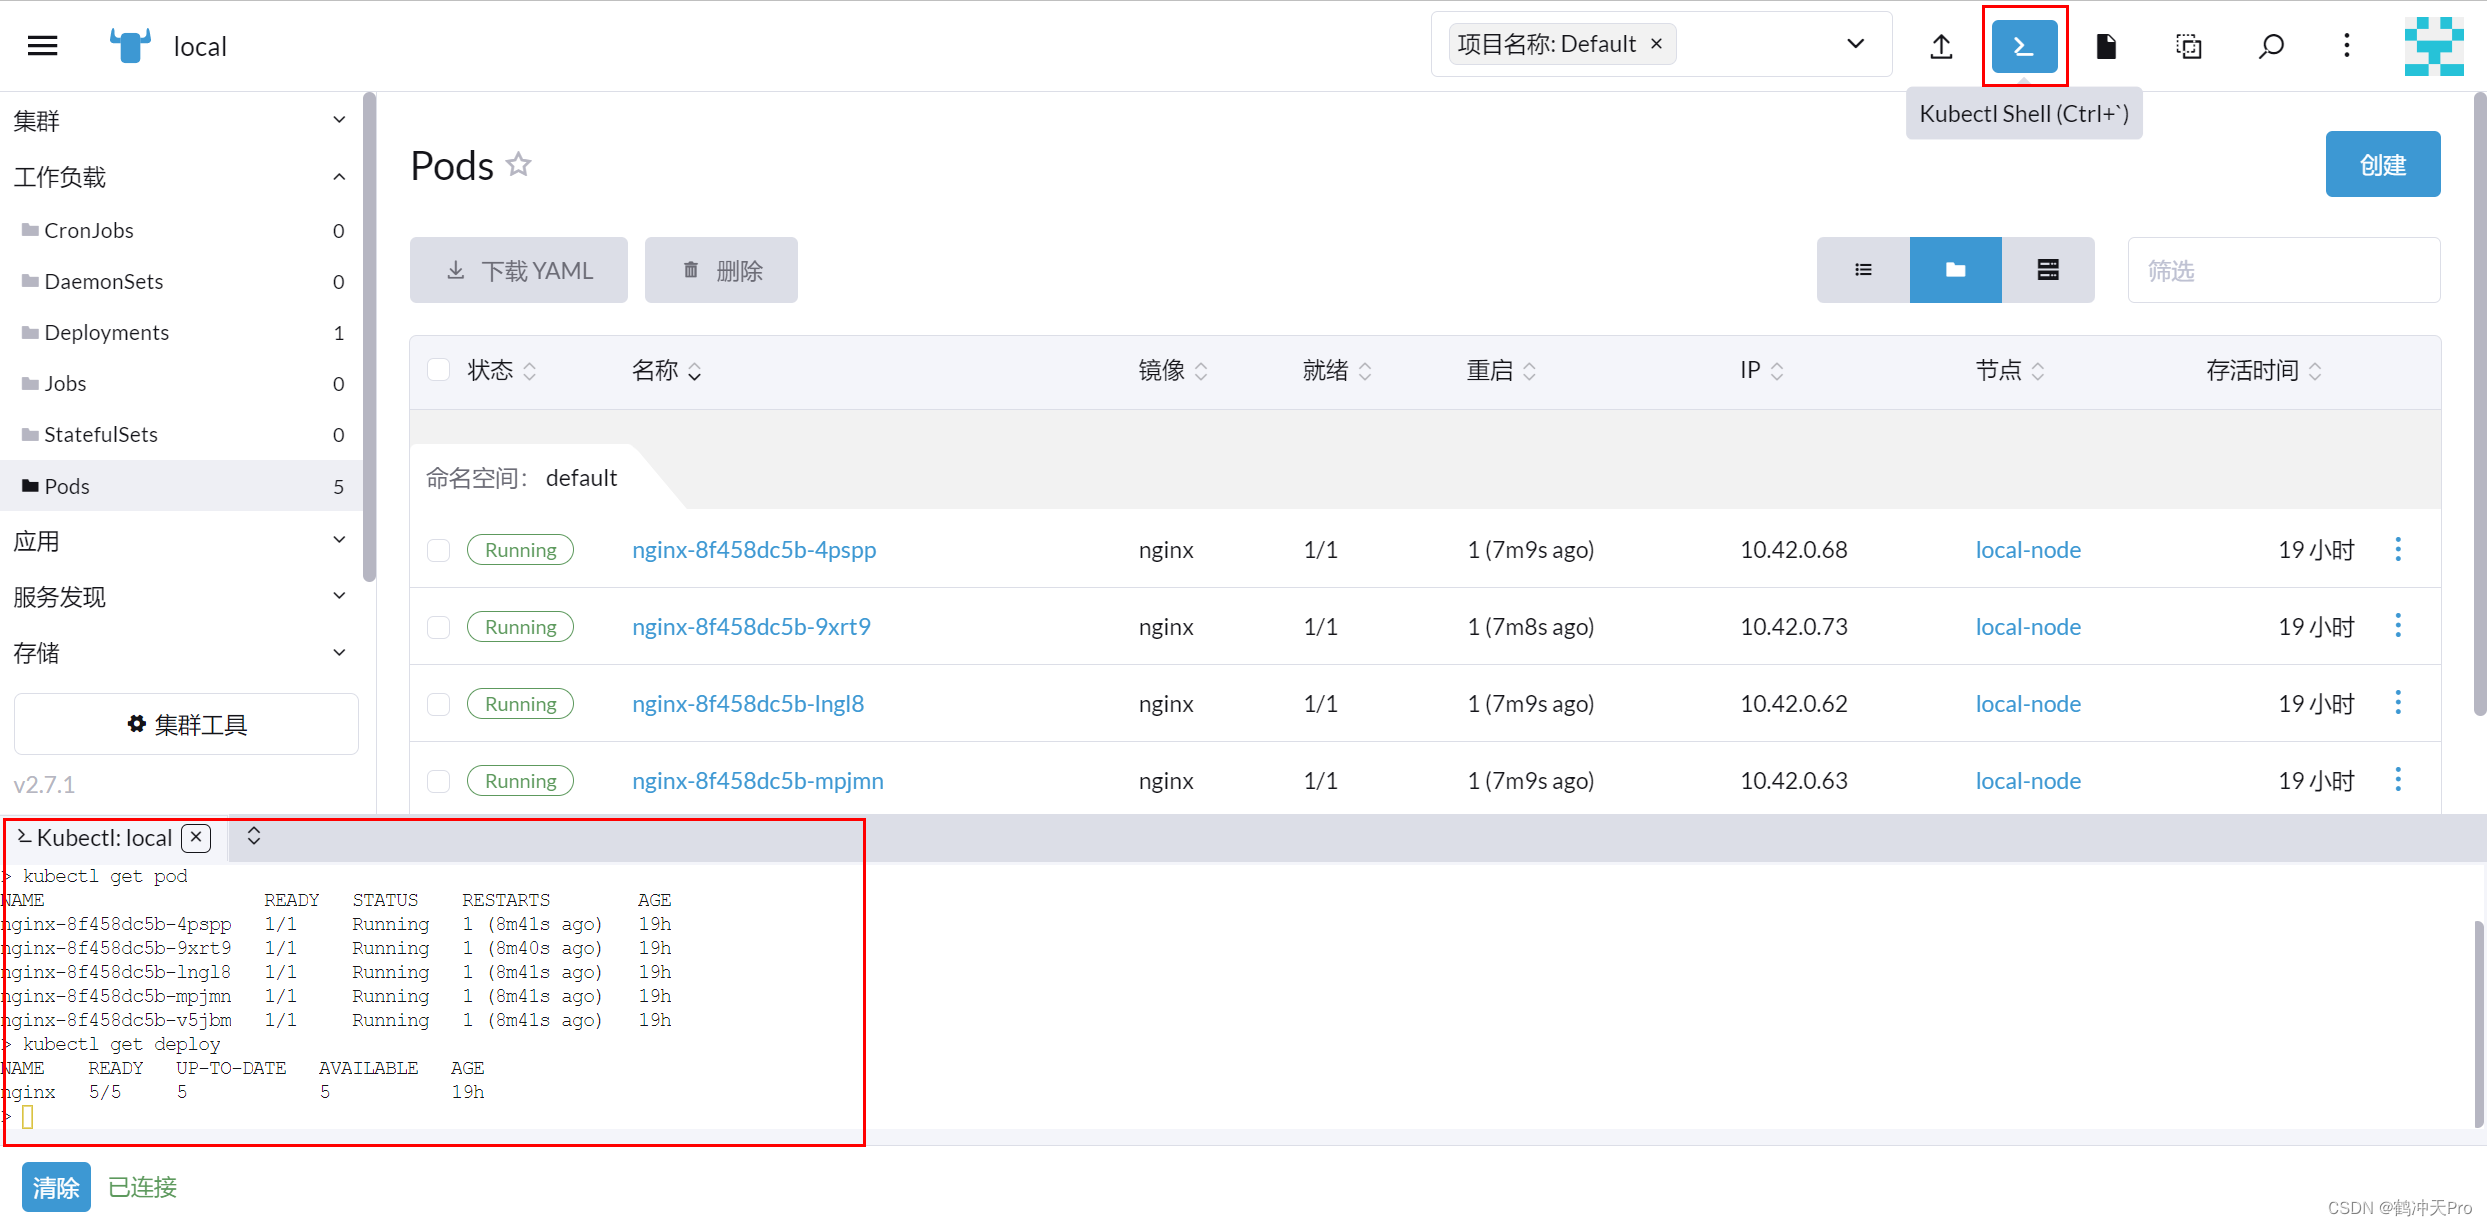
Task: Sort by 就绪 column
Action: 1337,371
